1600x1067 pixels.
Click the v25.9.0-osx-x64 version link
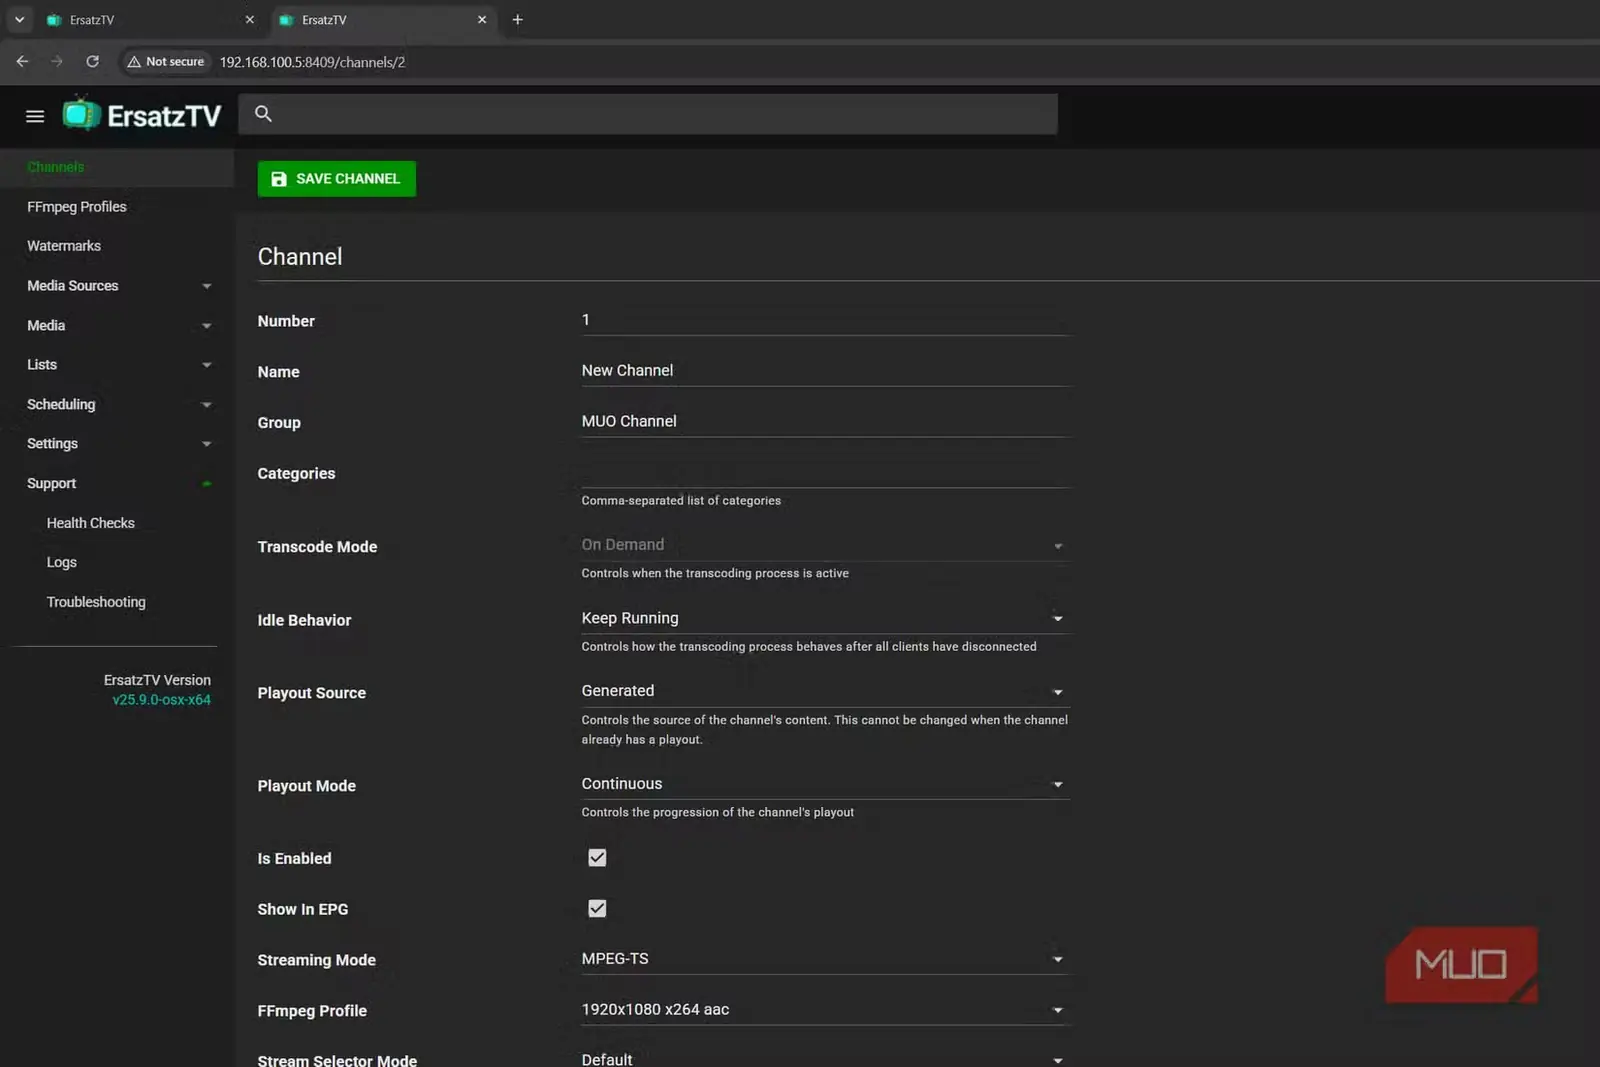click(x=161, y=700)
